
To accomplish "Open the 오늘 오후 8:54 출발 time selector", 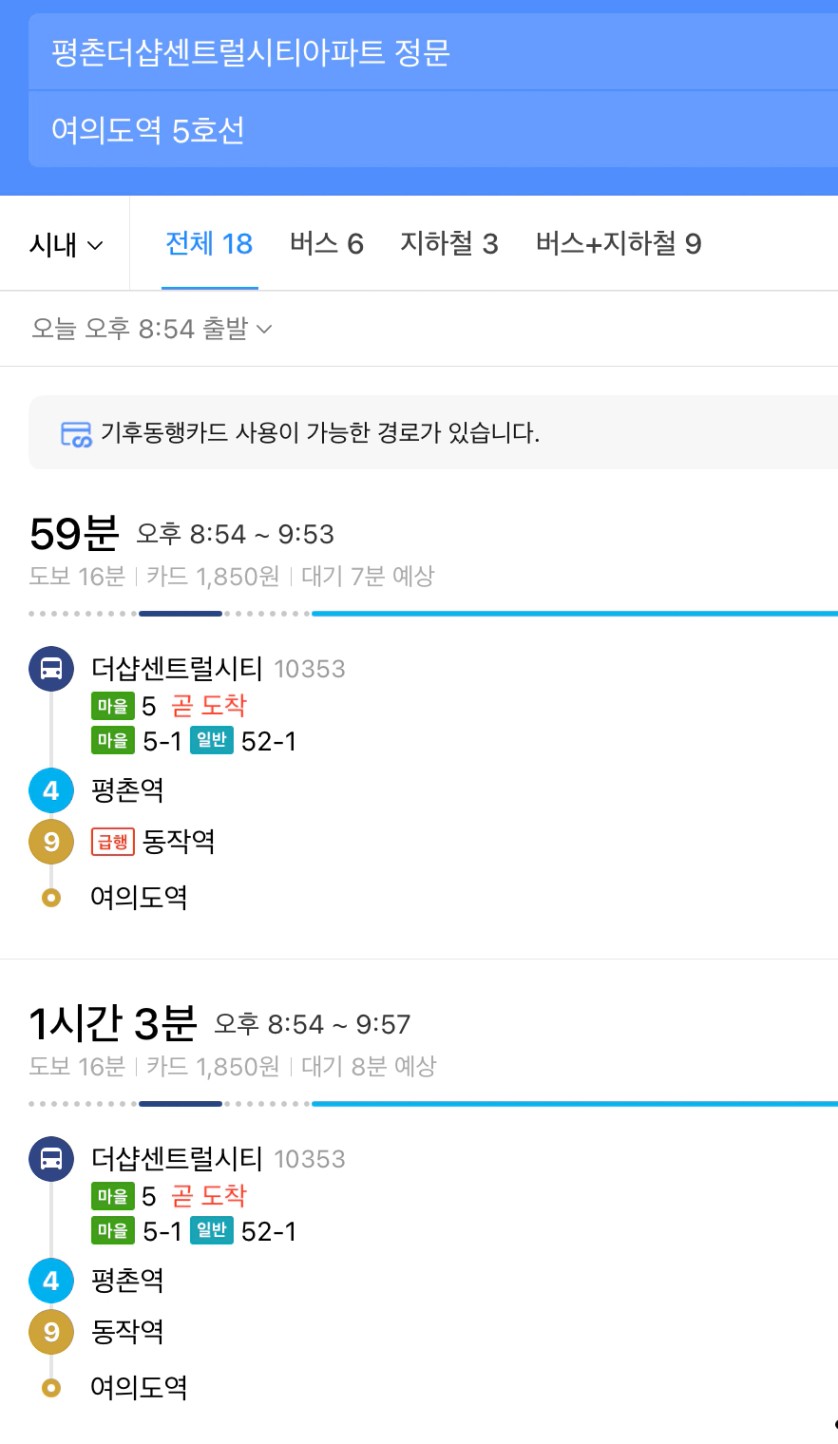I will point(151,328).
